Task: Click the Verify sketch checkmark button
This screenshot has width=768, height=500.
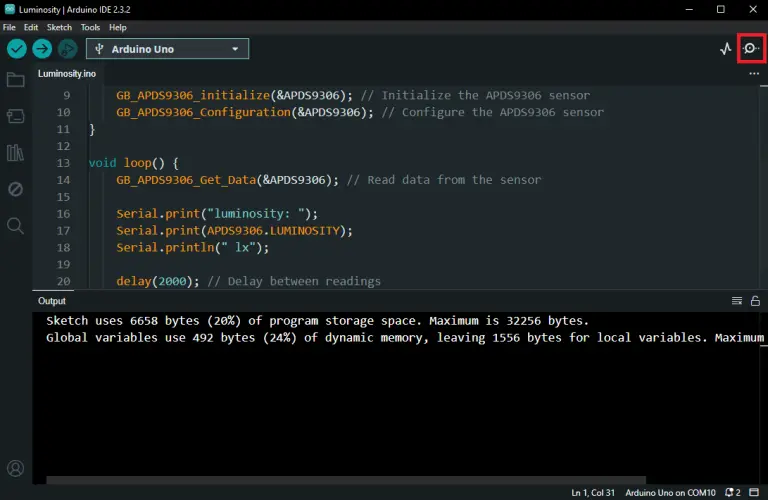Action: [x=17, y=49]
